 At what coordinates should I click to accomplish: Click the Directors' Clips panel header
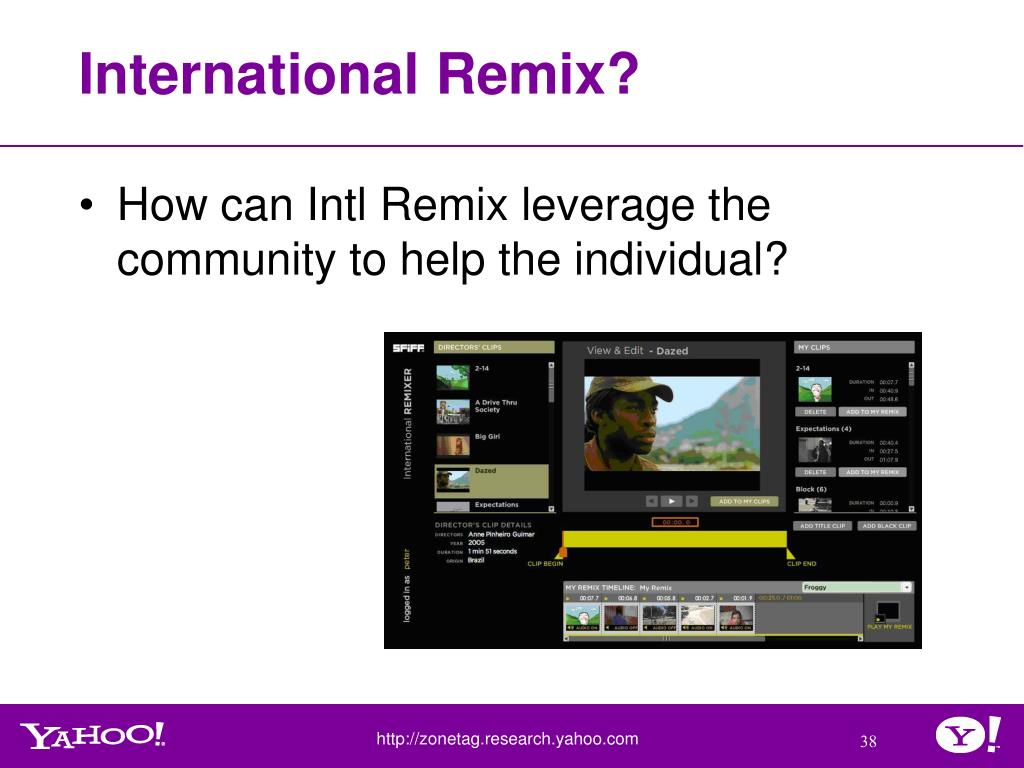pyautogui.click(x=494, y=347)
